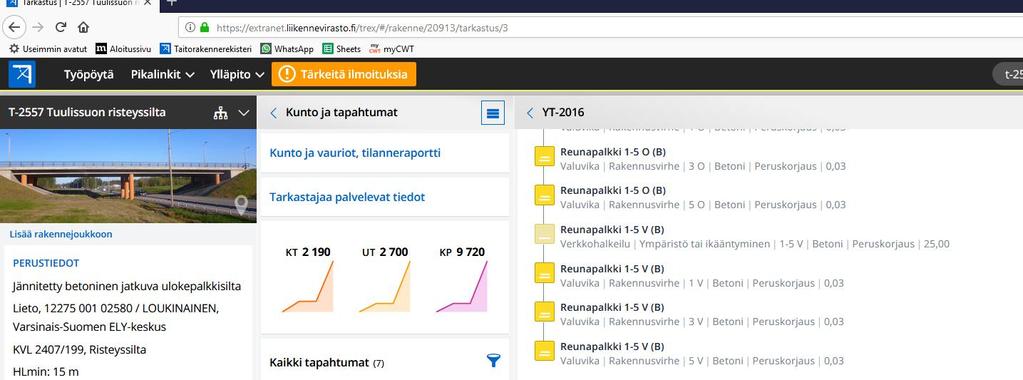Click yellow damage icon for Reunapalkki 5 O
Screen dimensions: 1023x380
point(544,195)
